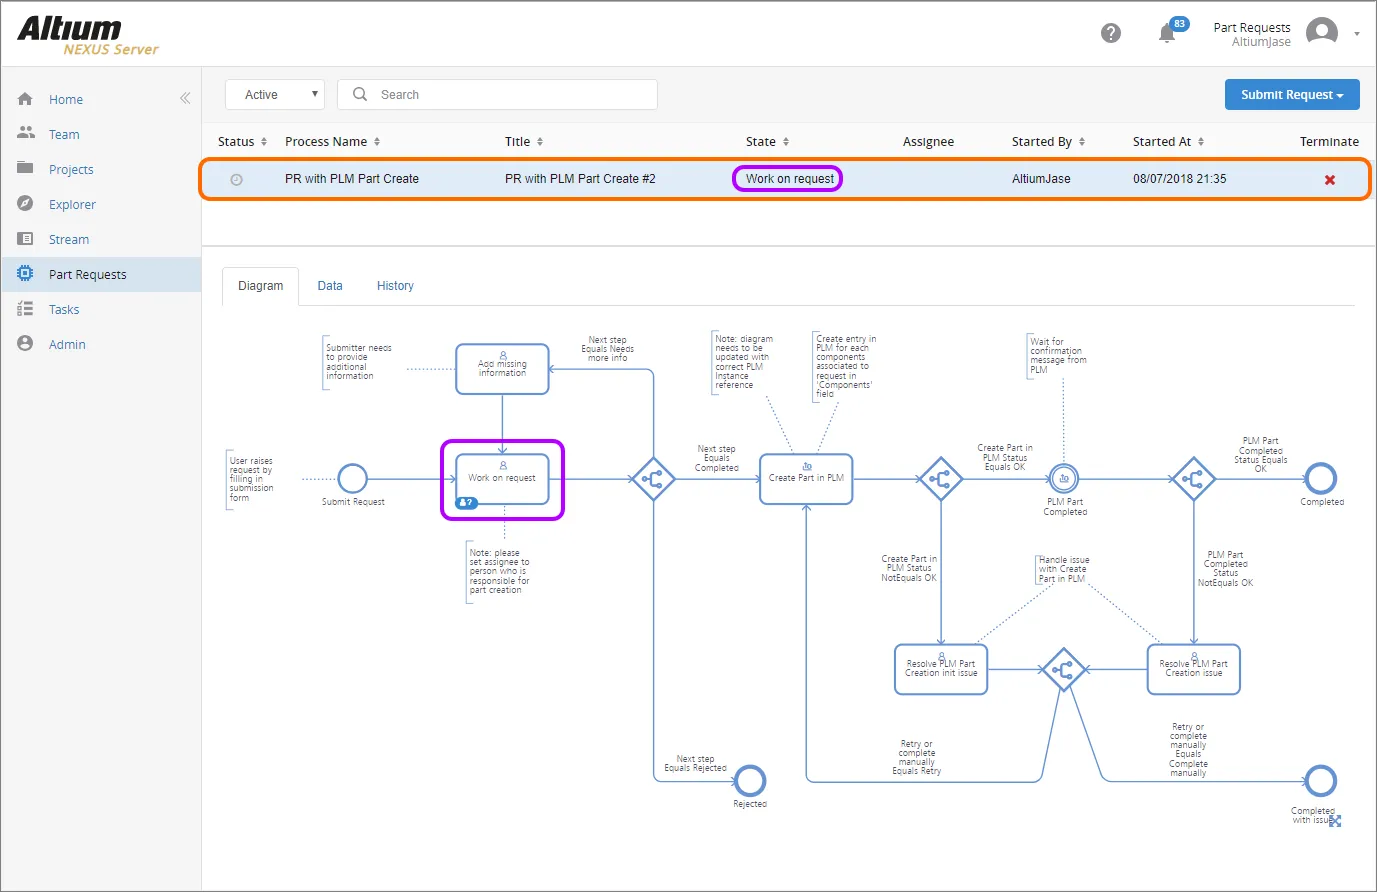Open Explorer in sidebar

coord(72,205)
